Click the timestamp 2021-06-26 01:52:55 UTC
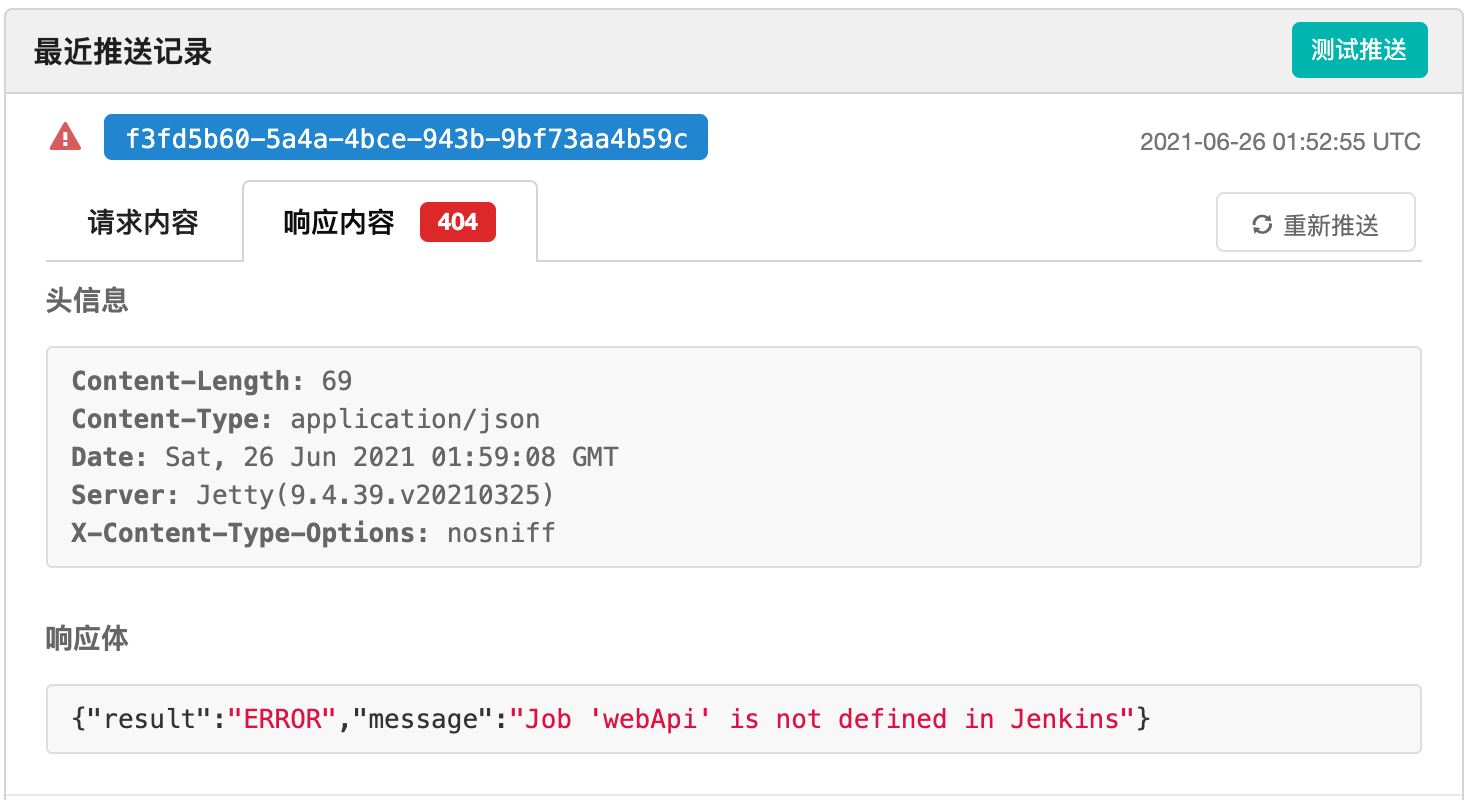Screen dimensions: 1470x800 (1281, 141)
